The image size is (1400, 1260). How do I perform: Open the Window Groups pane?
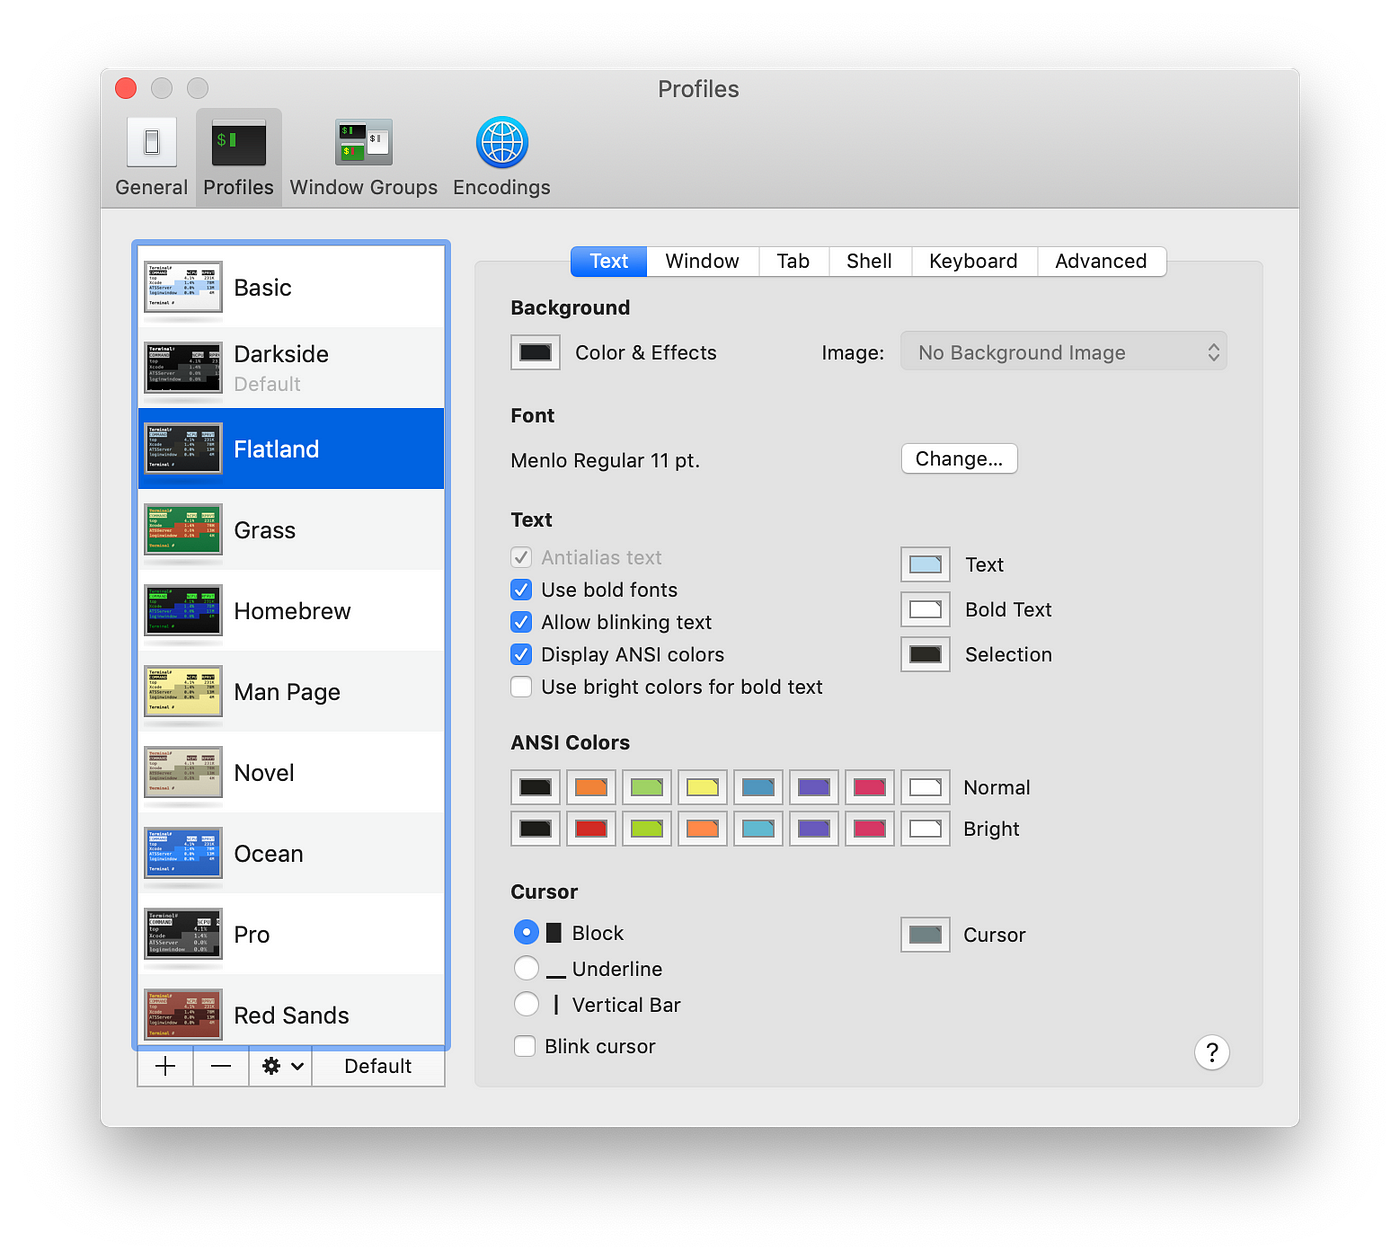(364, 158)
